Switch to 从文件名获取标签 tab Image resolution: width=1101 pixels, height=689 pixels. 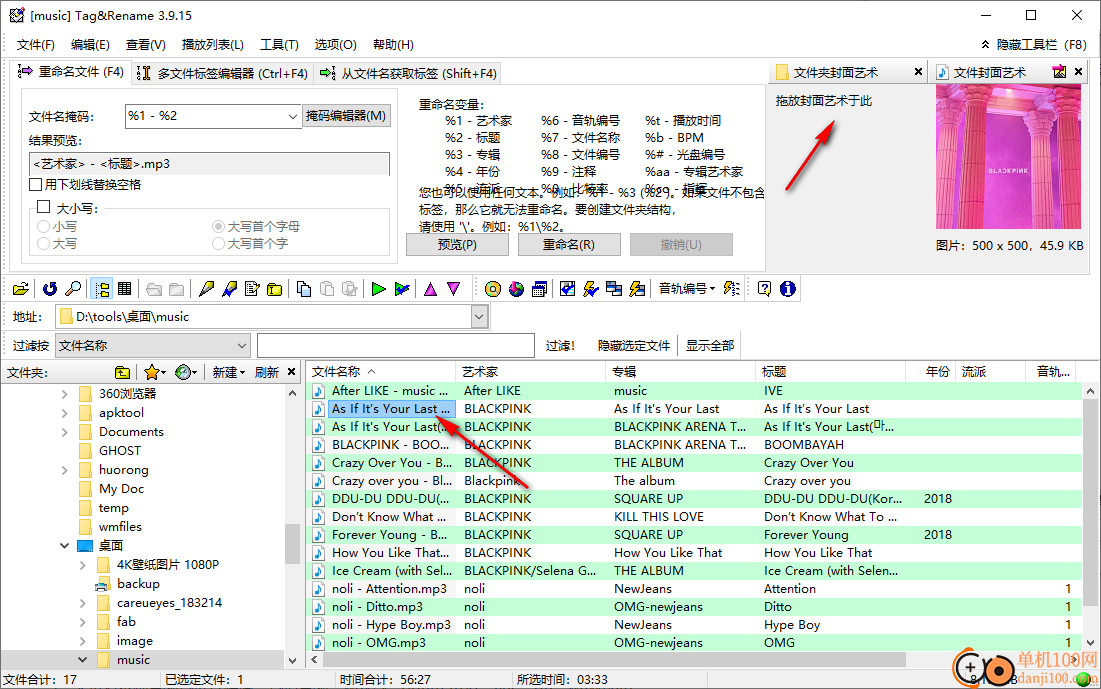(409, 73)
